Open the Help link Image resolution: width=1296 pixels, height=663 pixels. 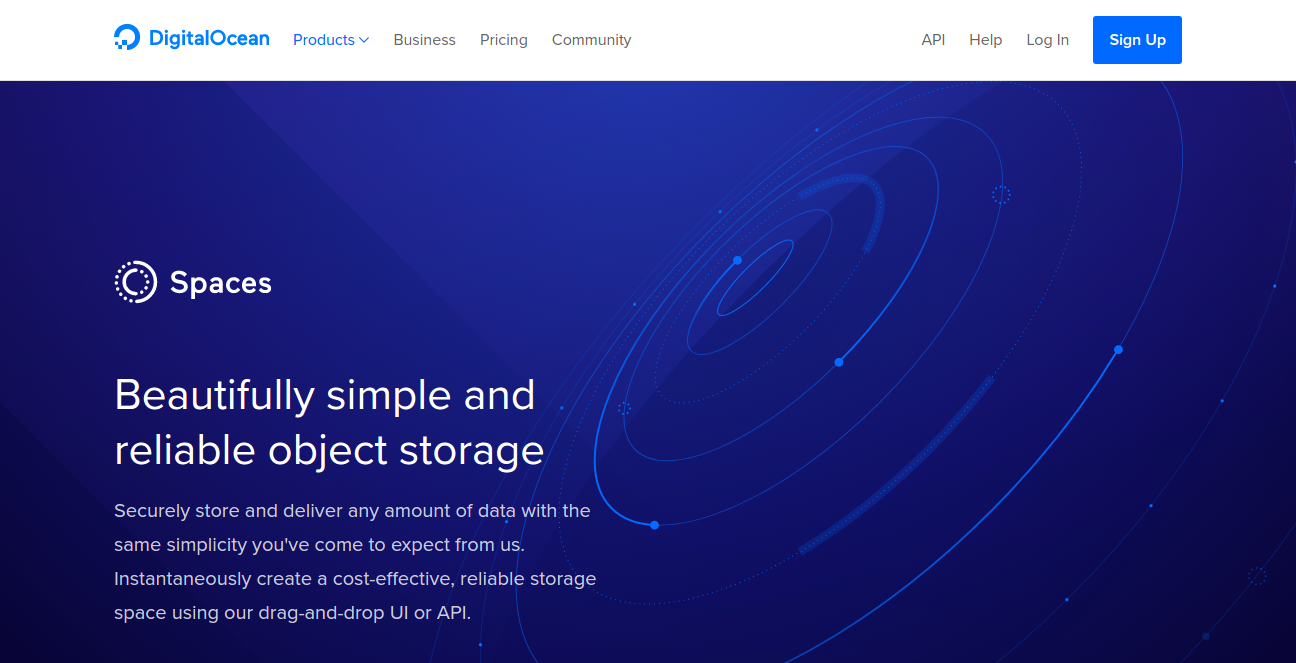985,40
